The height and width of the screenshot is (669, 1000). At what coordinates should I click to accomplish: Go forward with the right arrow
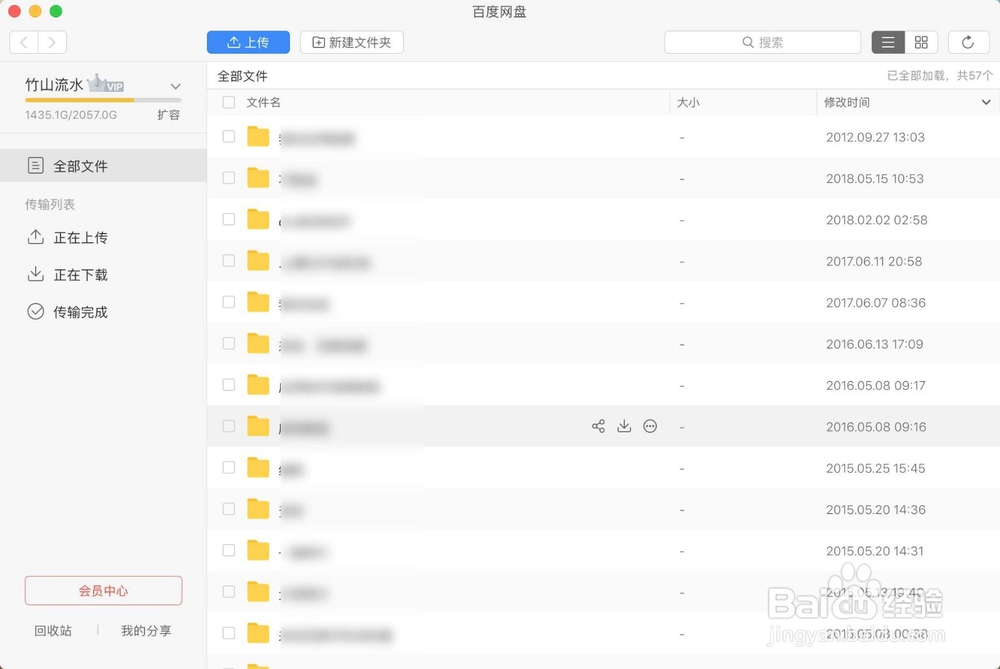pyautogui.click(x=52, y=42)
